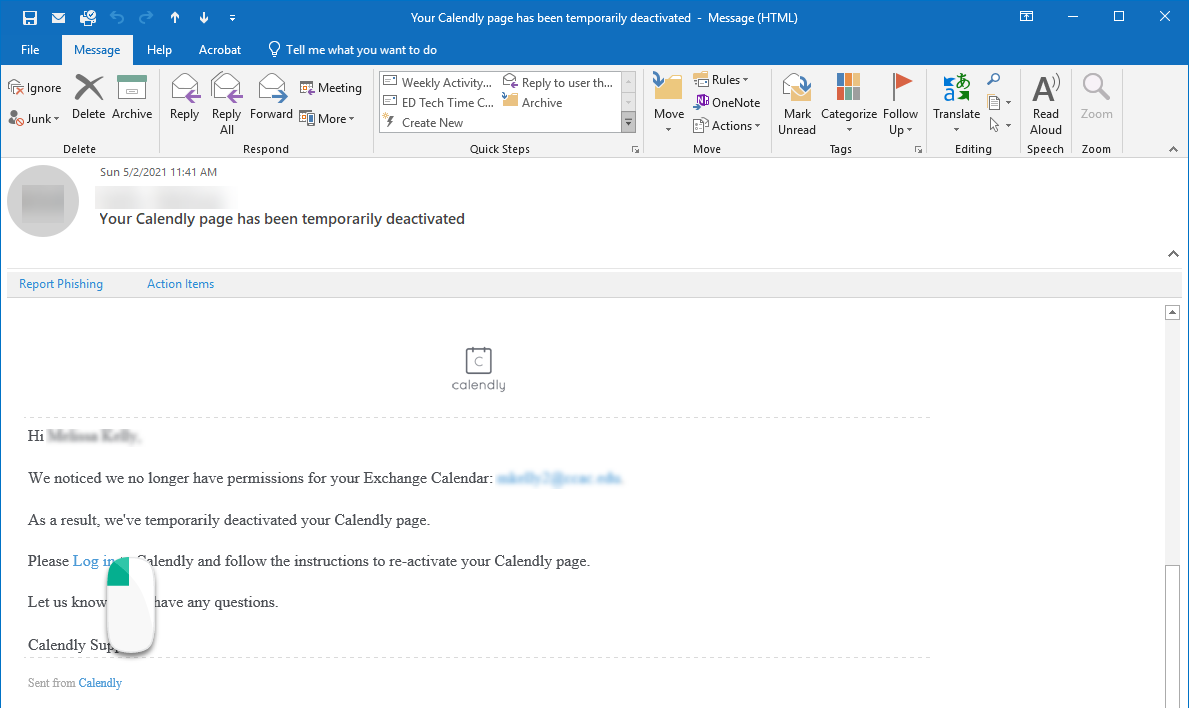Image resolution: width=1189 pixels, height=708 pixels.
Task: Open the Related items dropdown in Editing
Action: tap(999, 102)
